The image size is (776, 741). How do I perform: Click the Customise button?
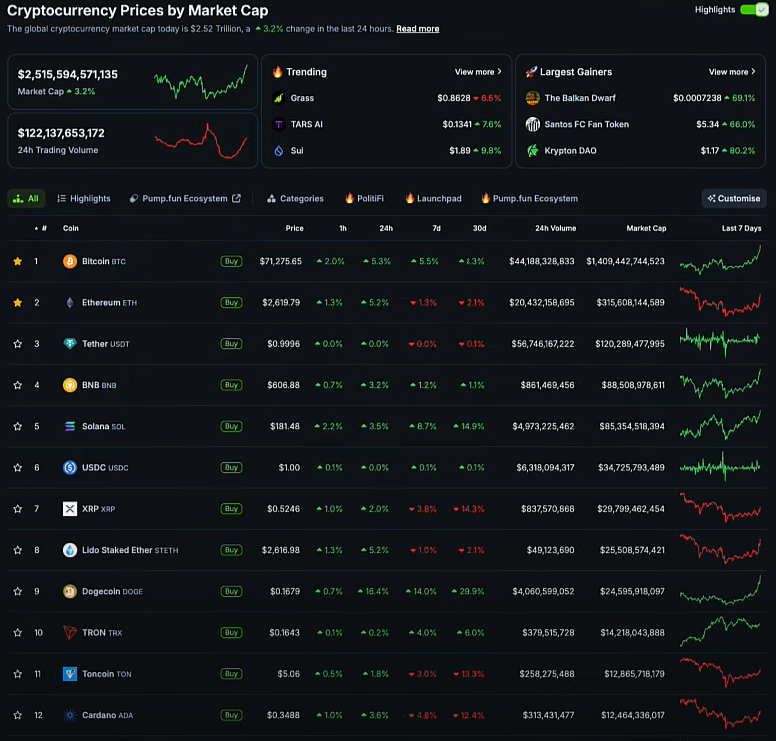pos(734,198)
